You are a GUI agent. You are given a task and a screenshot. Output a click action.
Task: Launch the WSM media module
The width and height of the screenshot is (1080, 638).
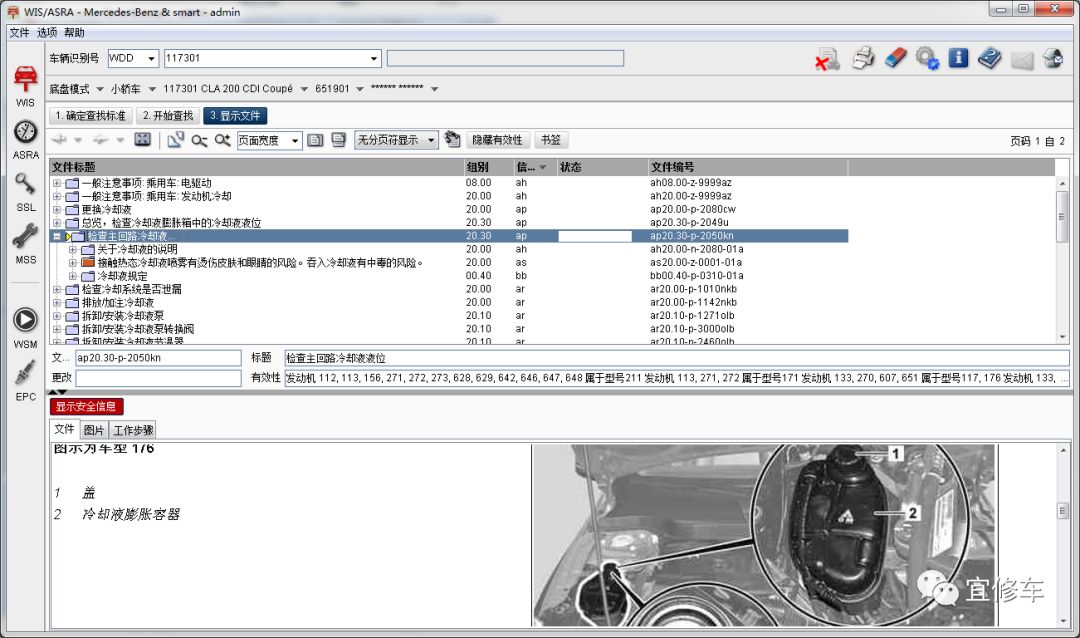[25, 328]
